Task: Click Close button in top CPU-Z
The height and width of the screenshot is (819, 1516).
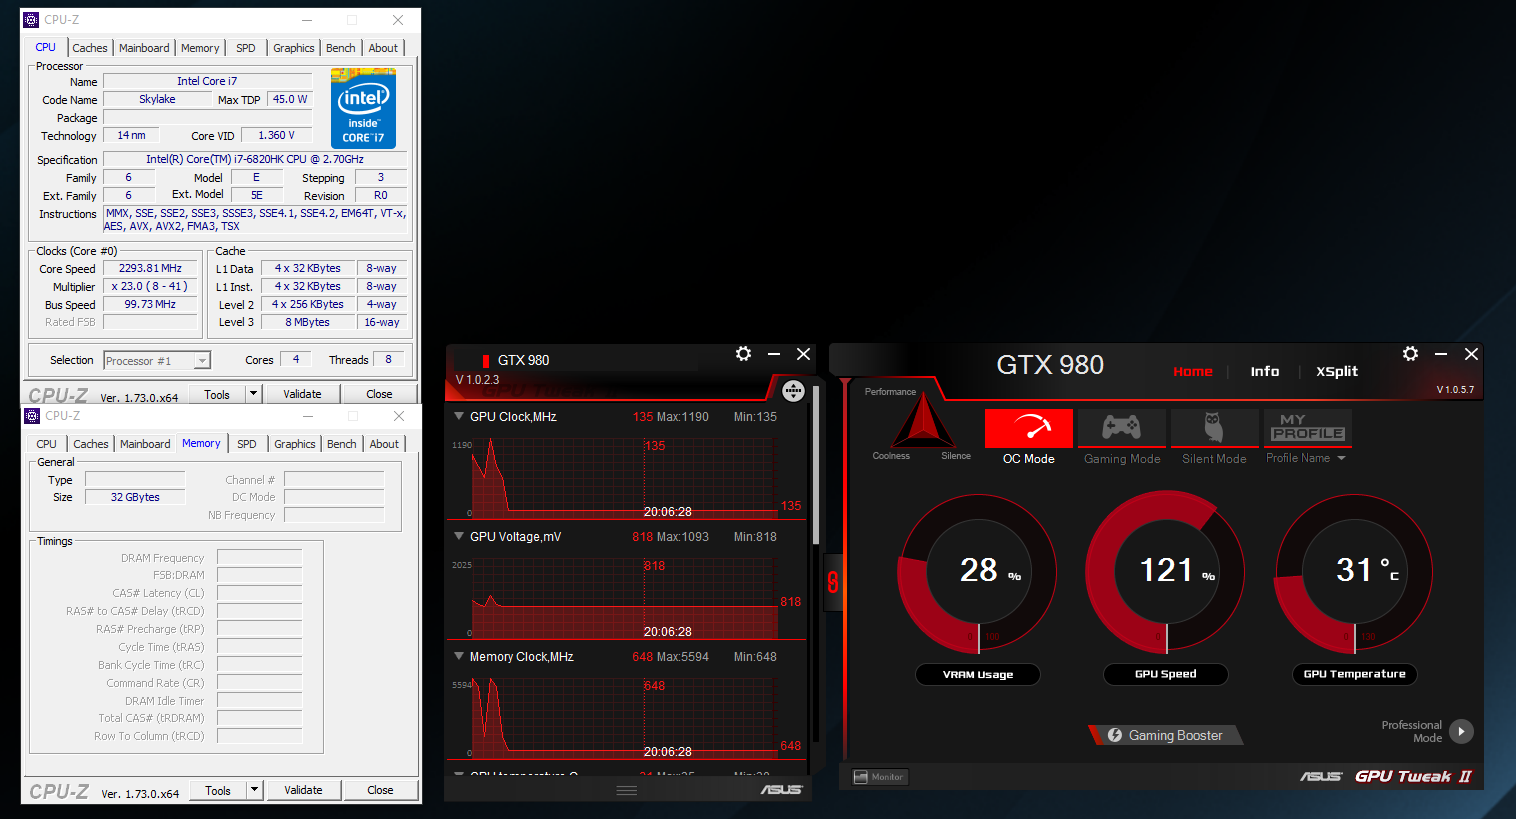Action: [379, 394]
